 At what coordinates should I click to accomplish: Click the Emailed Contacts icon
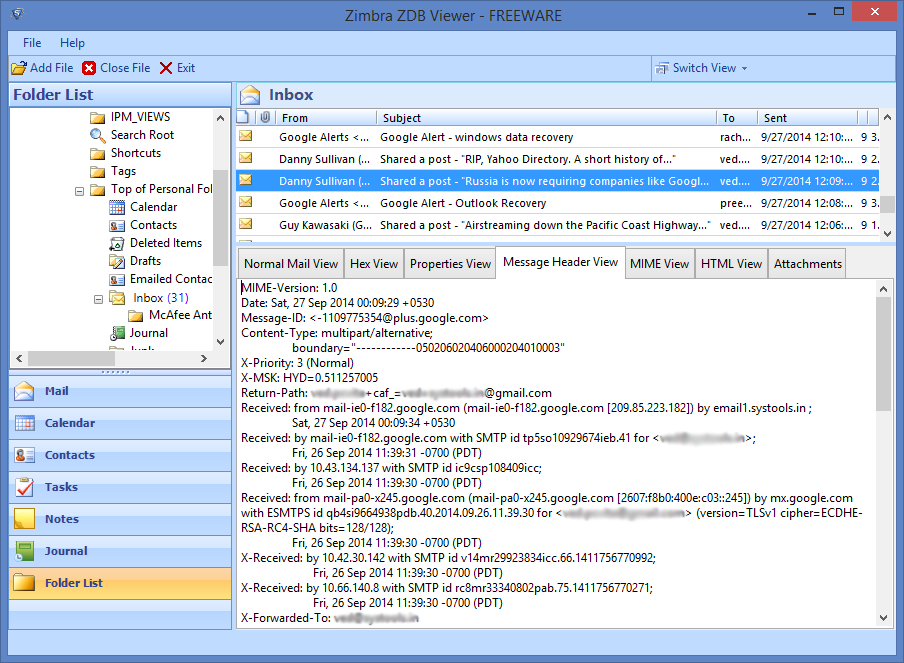(117, 280)
